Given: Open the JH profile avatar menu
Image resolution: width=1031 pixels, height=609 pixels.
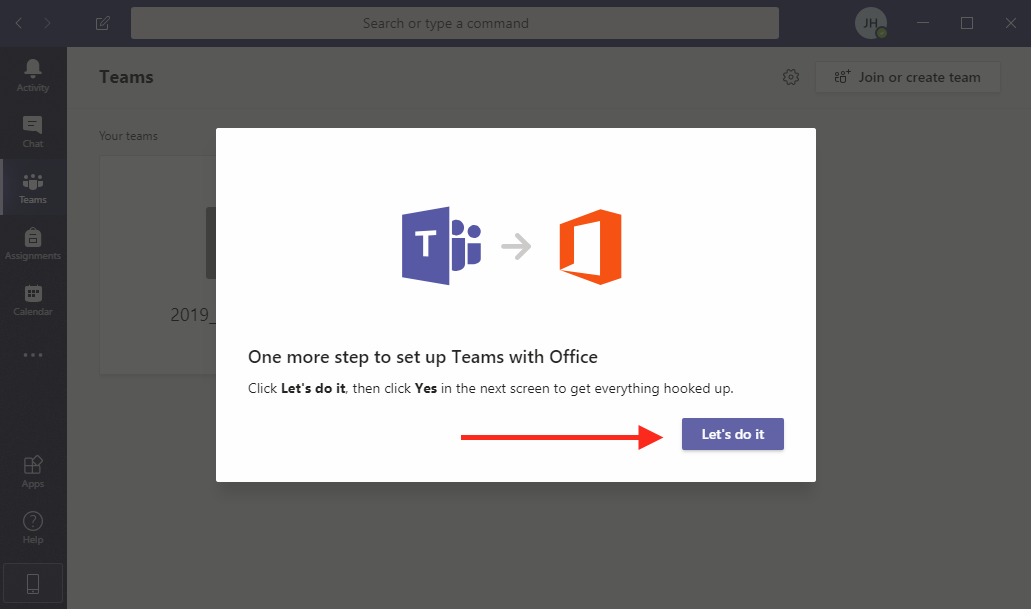Looking at the screenshot, I should point(871,23).
